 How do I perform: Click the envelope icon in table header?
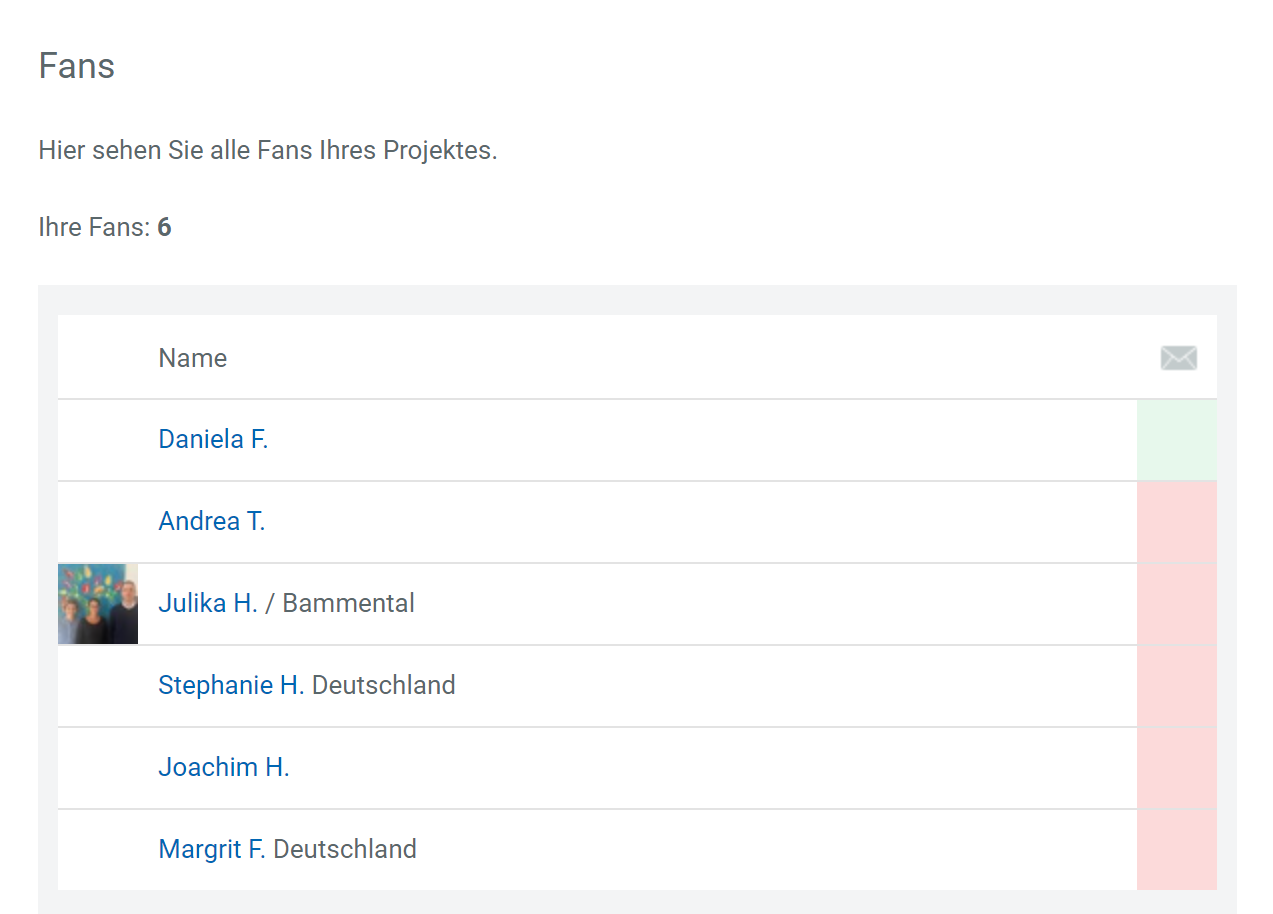click(x=1178, y=358)
